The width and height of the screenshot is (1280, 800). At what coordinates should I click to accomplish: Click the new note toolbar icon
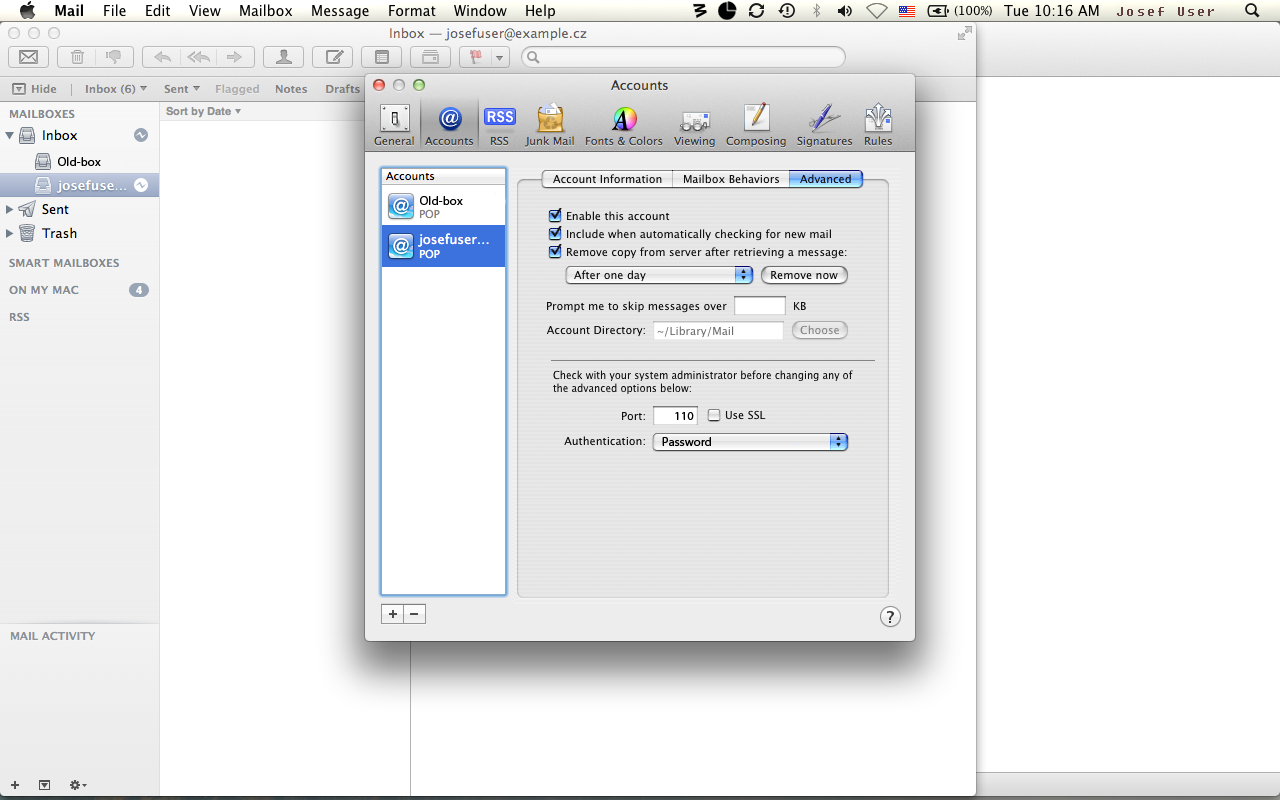pos(381,57)
